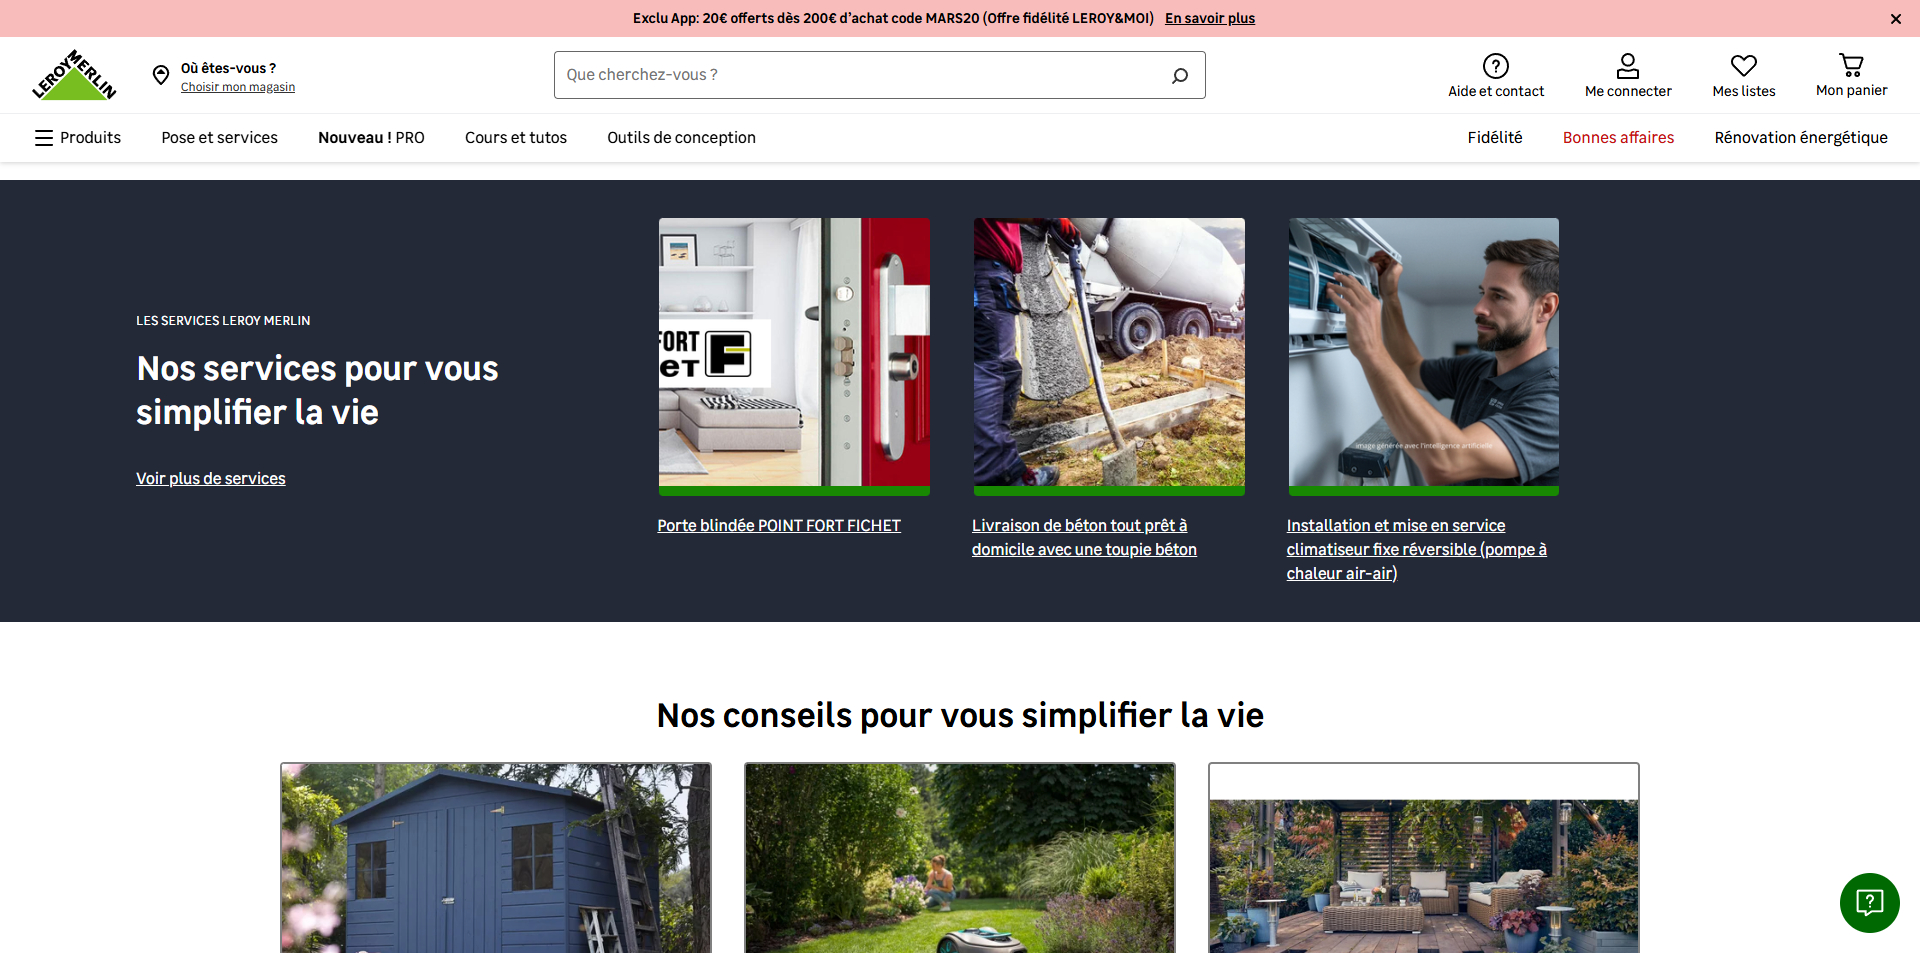Screen dimensions: 1920x953
Task: Click Choisir mon magasin link
Action: pos(238,87)
